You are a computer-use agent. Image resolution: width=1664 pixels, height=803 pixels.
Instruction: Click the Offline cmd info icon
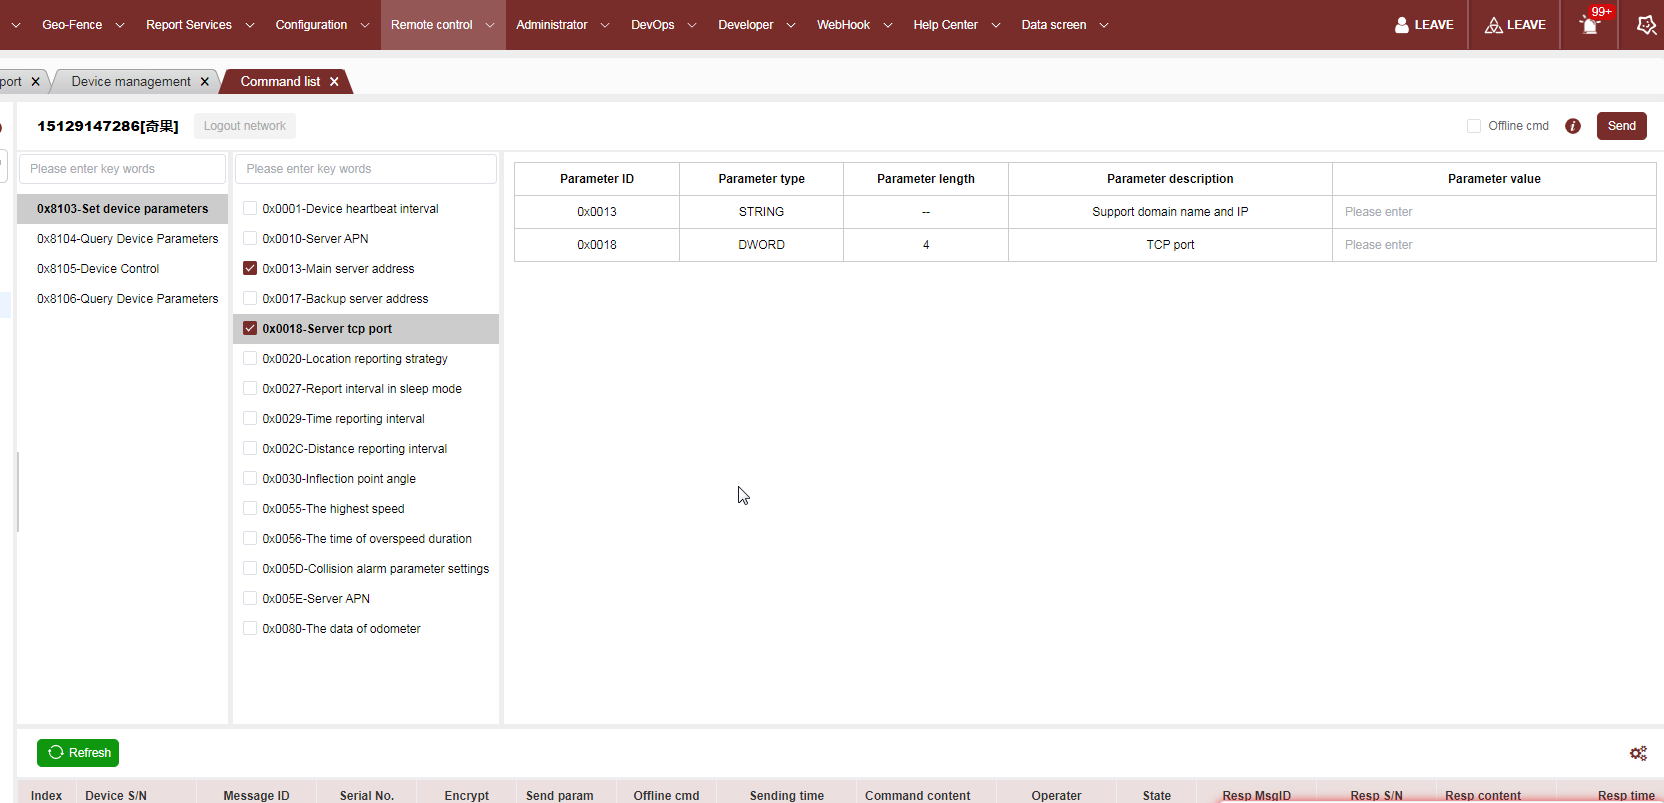[x=1573, y=126]
